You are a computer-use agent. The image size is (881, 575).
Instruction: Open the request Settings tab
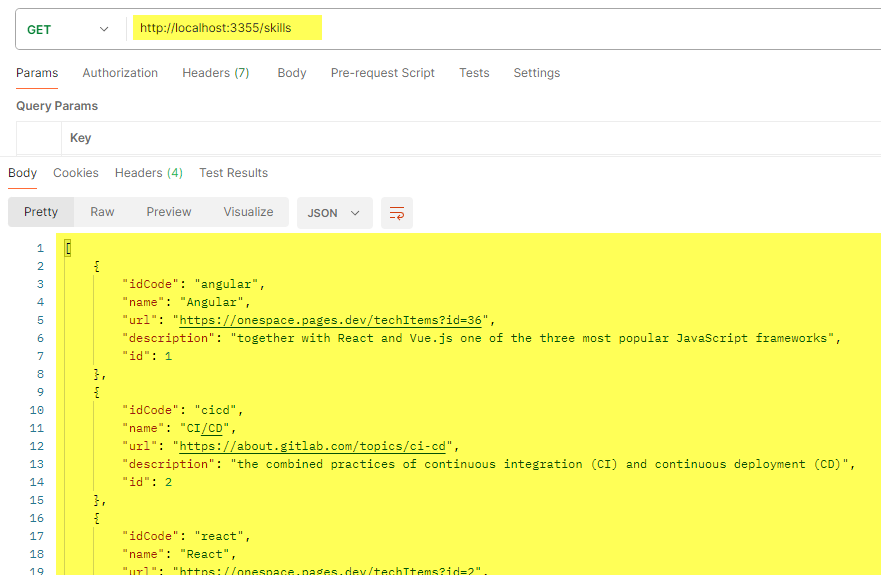tap(536, 73)
